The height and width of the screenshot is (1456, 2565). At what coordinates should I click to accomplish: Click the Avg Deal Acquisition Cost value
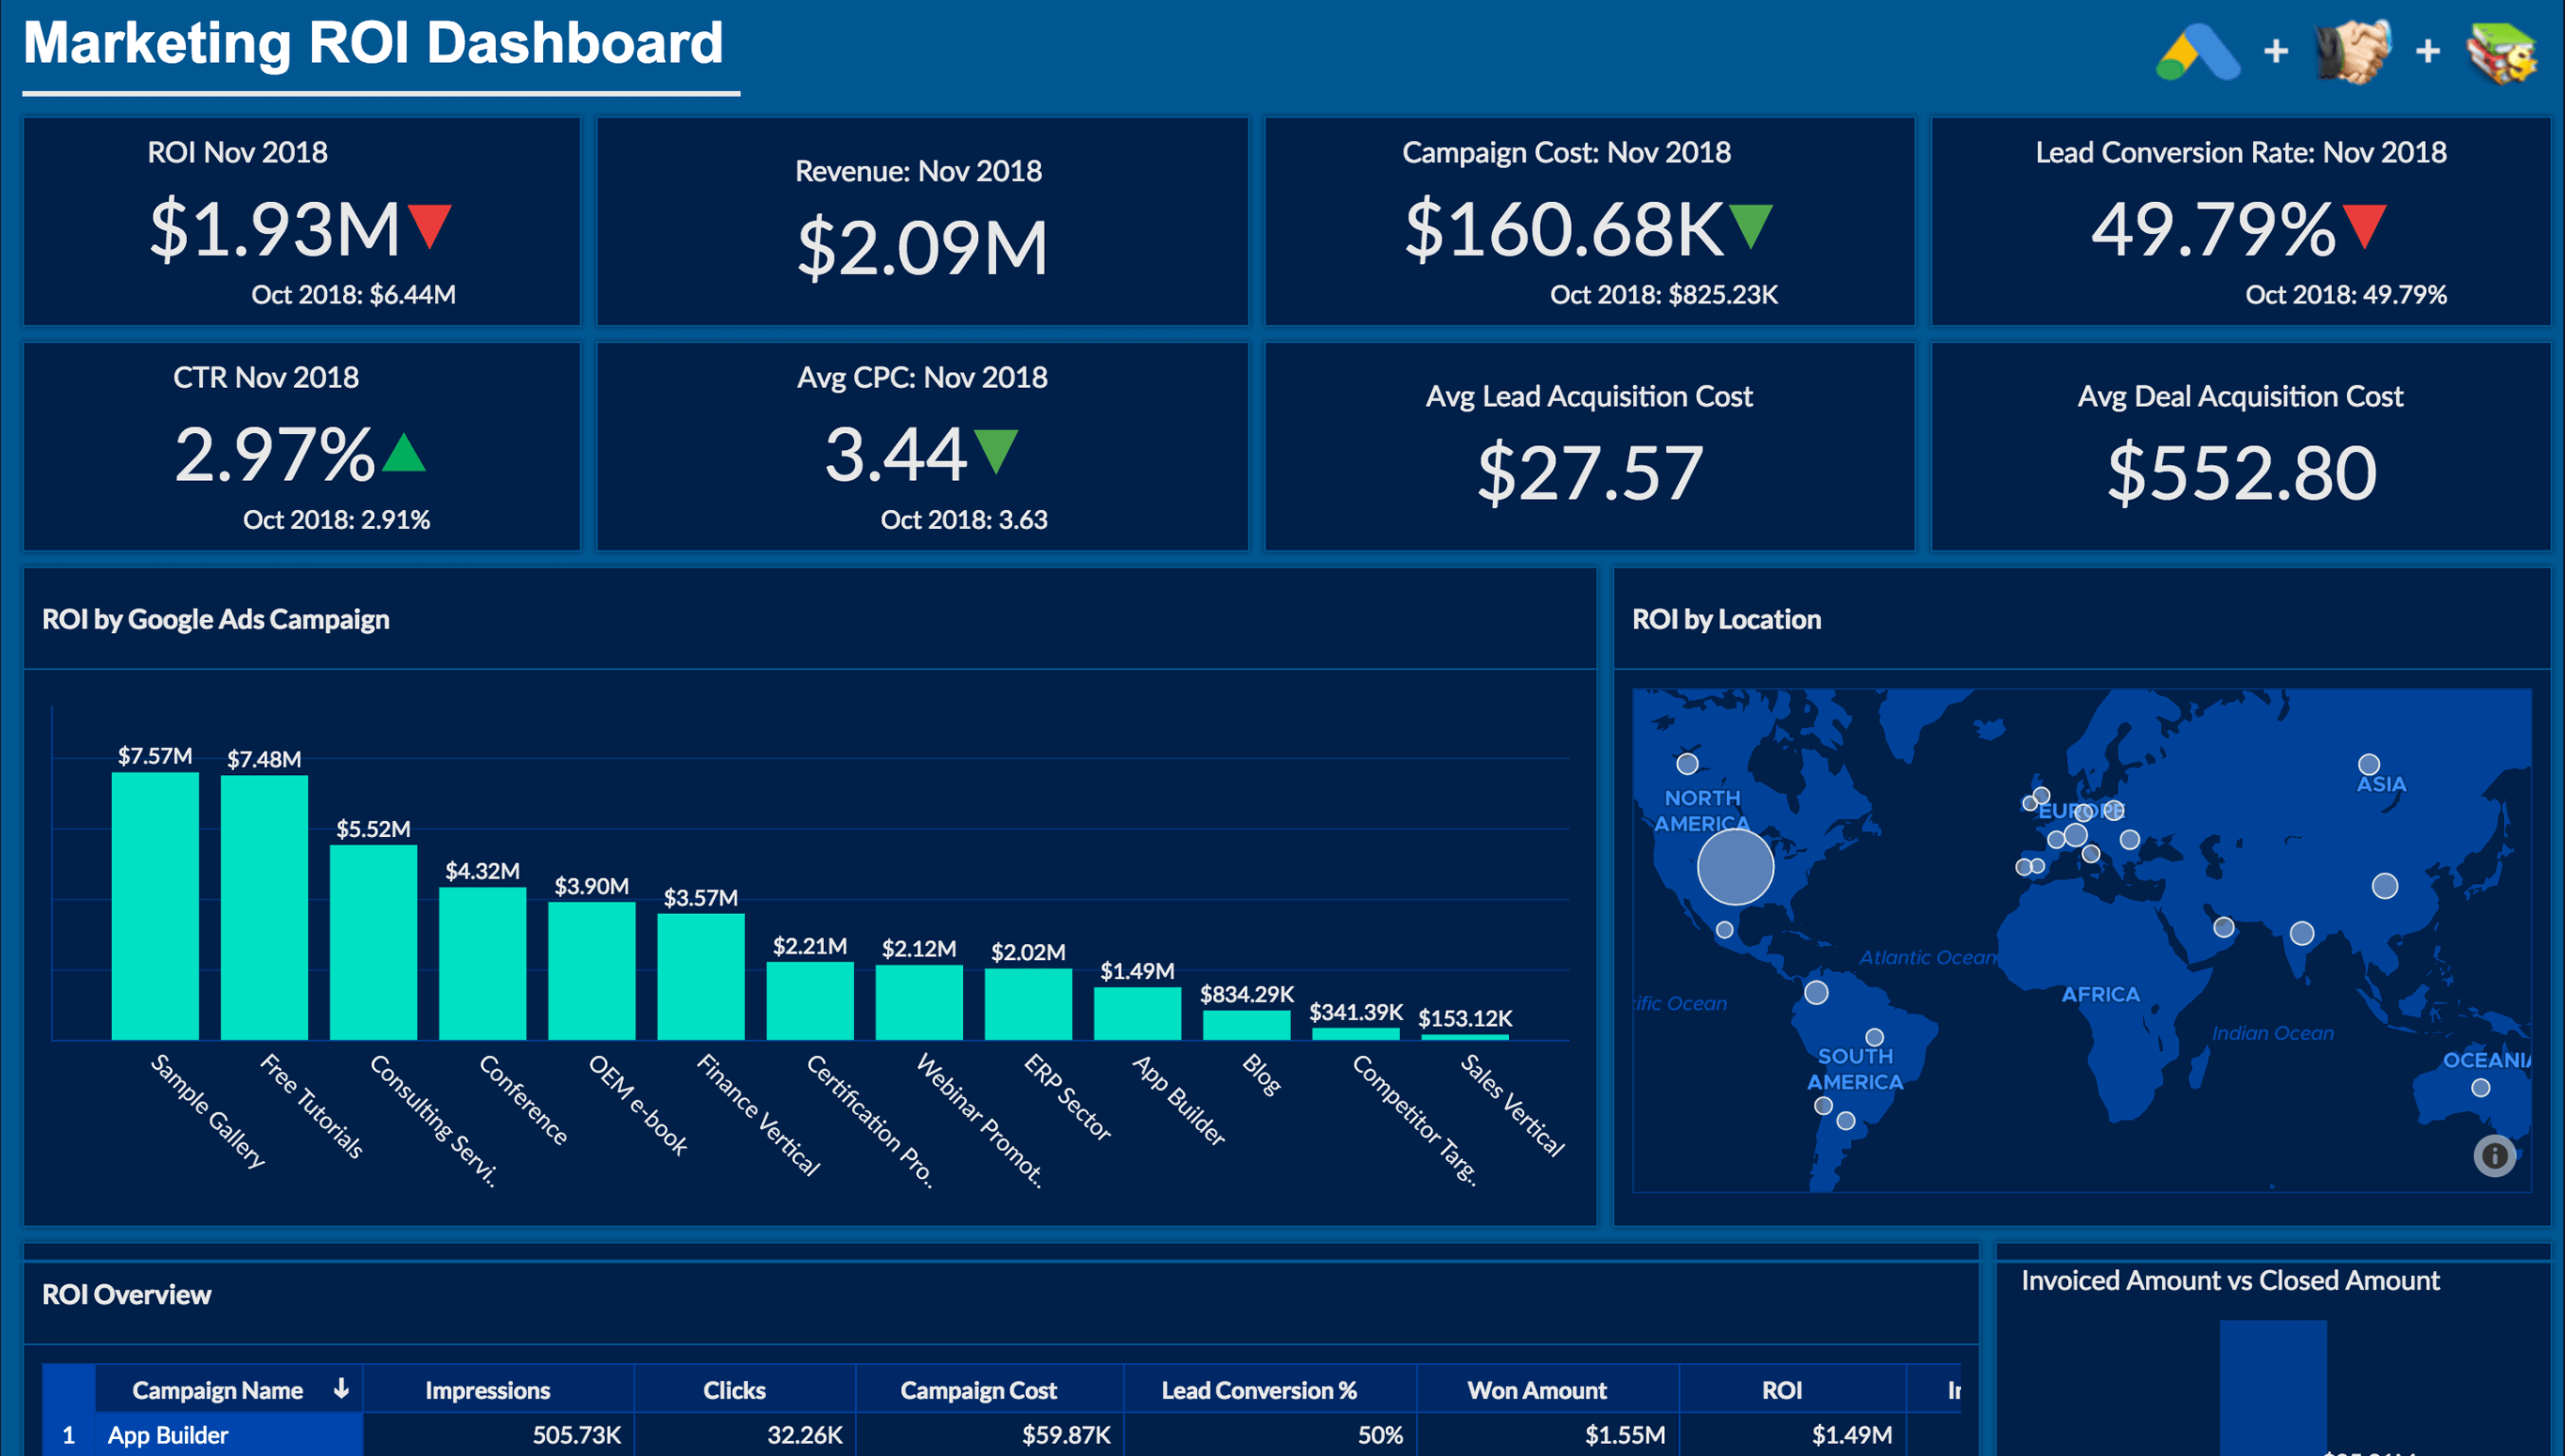click(x=2241, y=473)
